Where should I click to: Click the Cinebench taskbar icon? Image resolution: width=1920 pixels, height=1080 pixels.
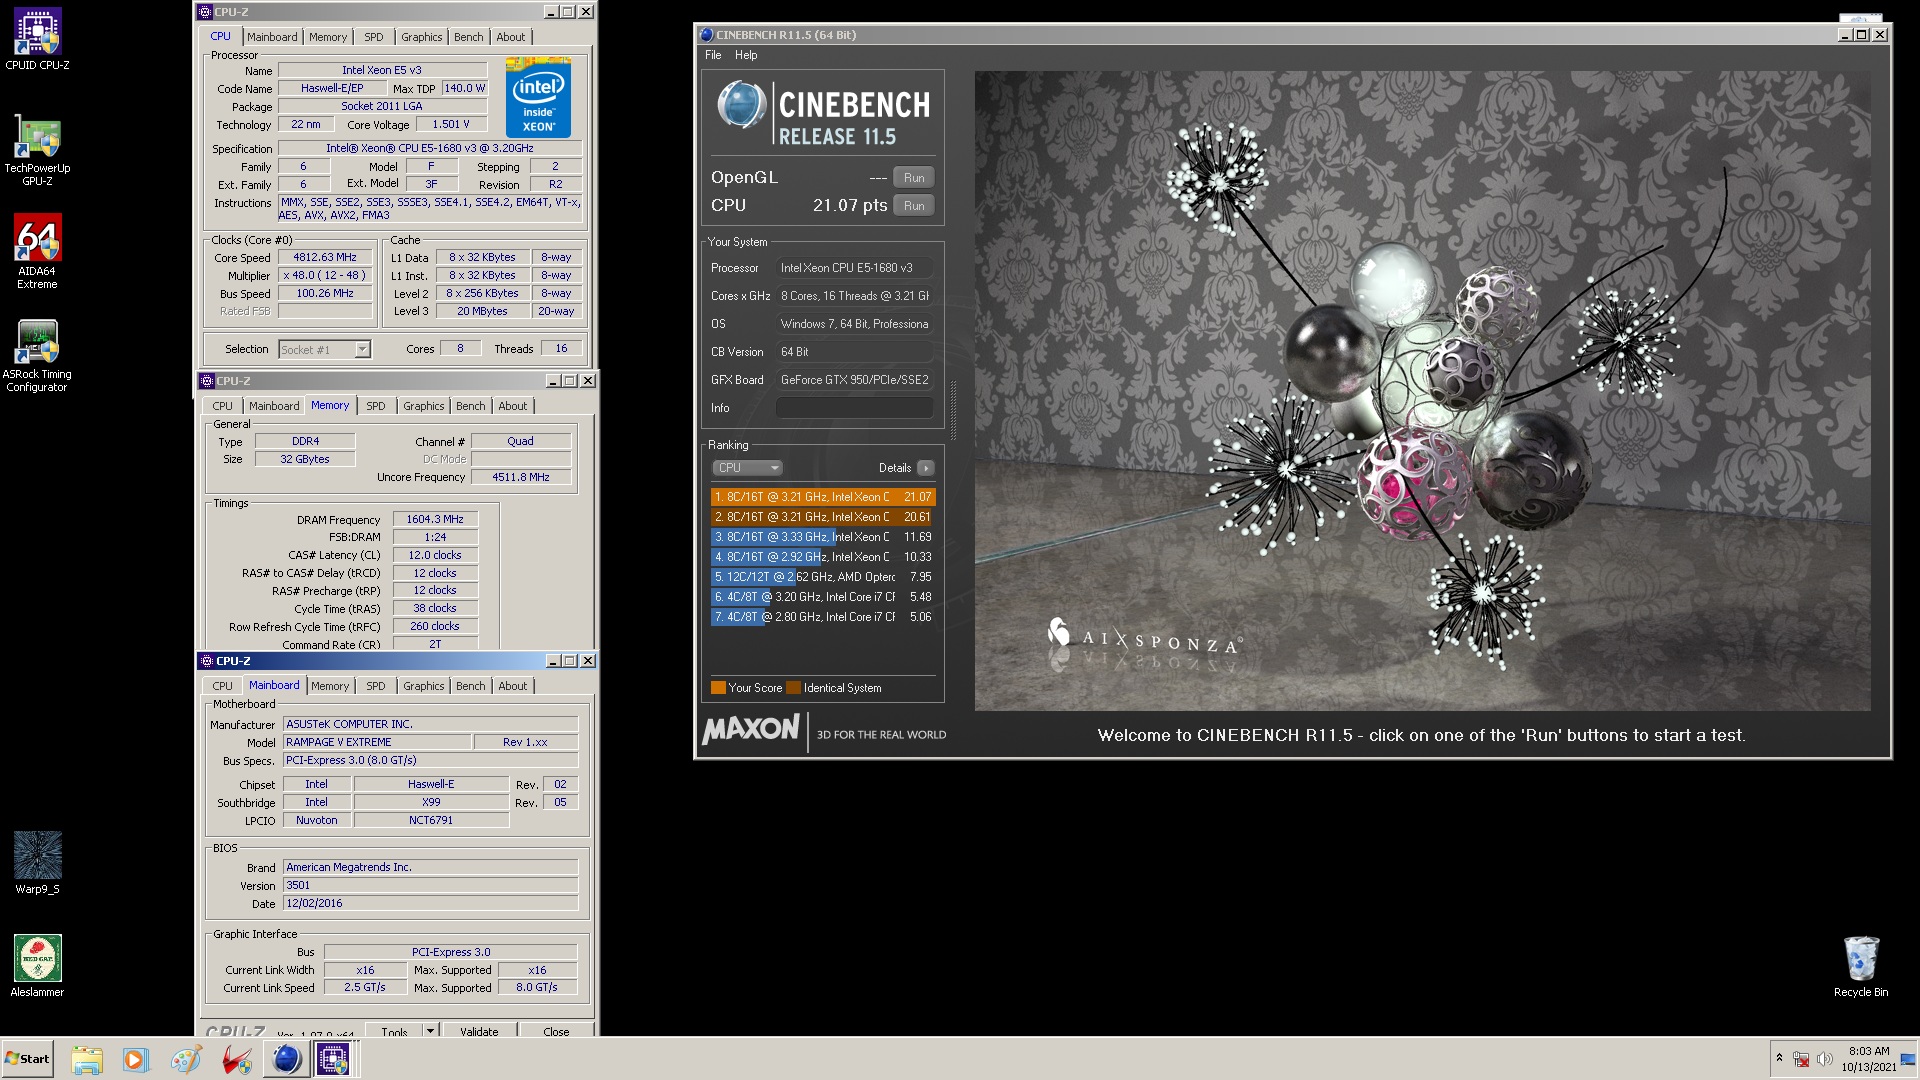pos(286,1059)
